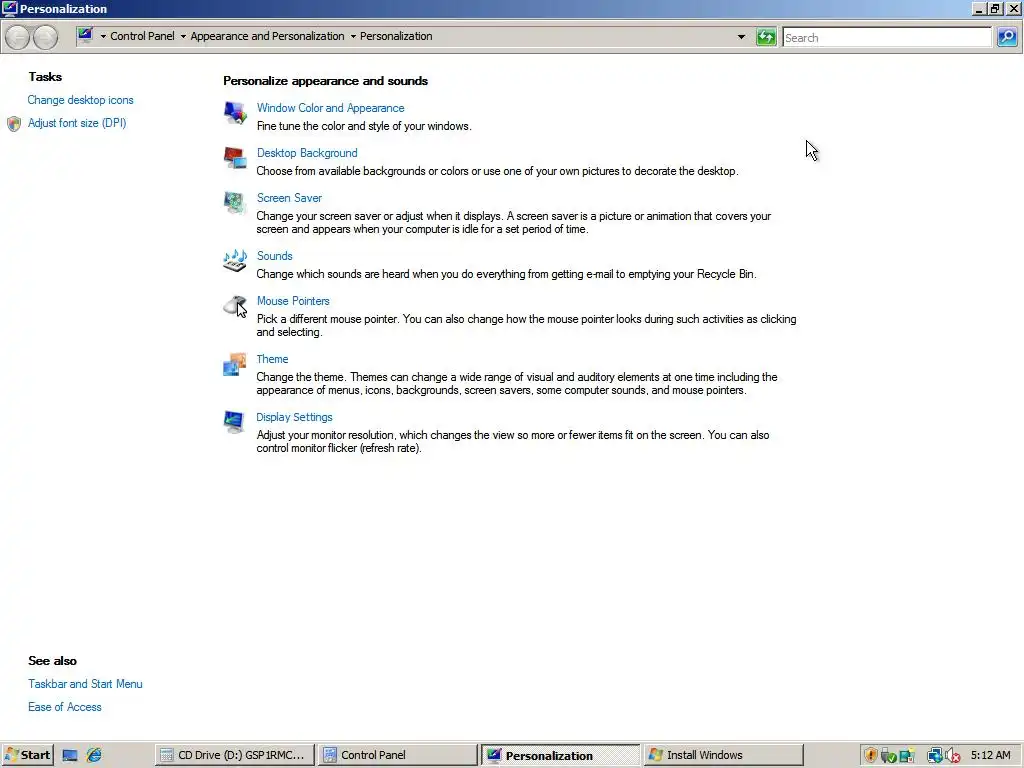Expand the arrow before the Personalization breadcrumb
Image resolution: width=1024 pixels, height=768 pixels.
353,37
